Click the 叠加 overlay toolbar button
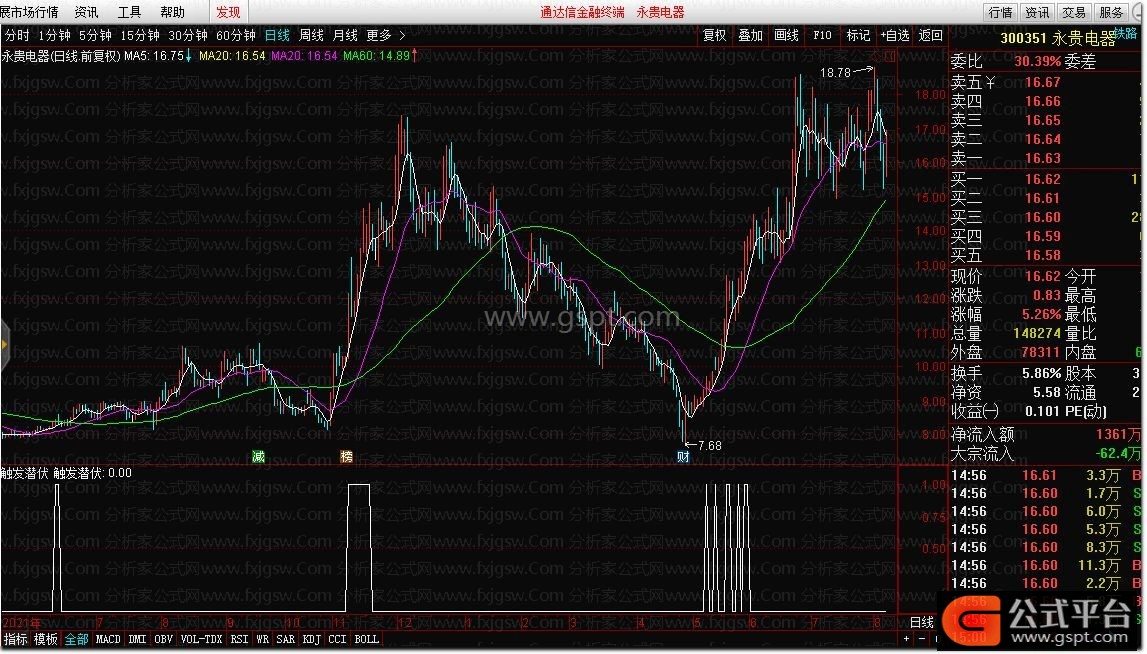The width and height of the screenshot is (1147, 654). pos(751,35)
